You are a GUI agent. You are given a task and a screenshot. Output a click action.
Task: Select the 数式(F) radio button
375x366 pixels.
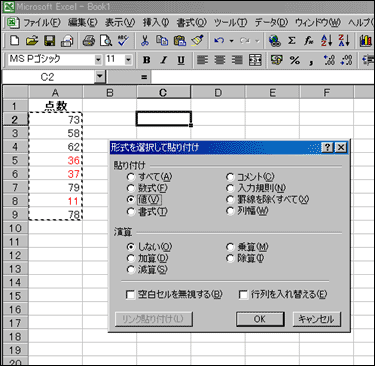(131, 188)
